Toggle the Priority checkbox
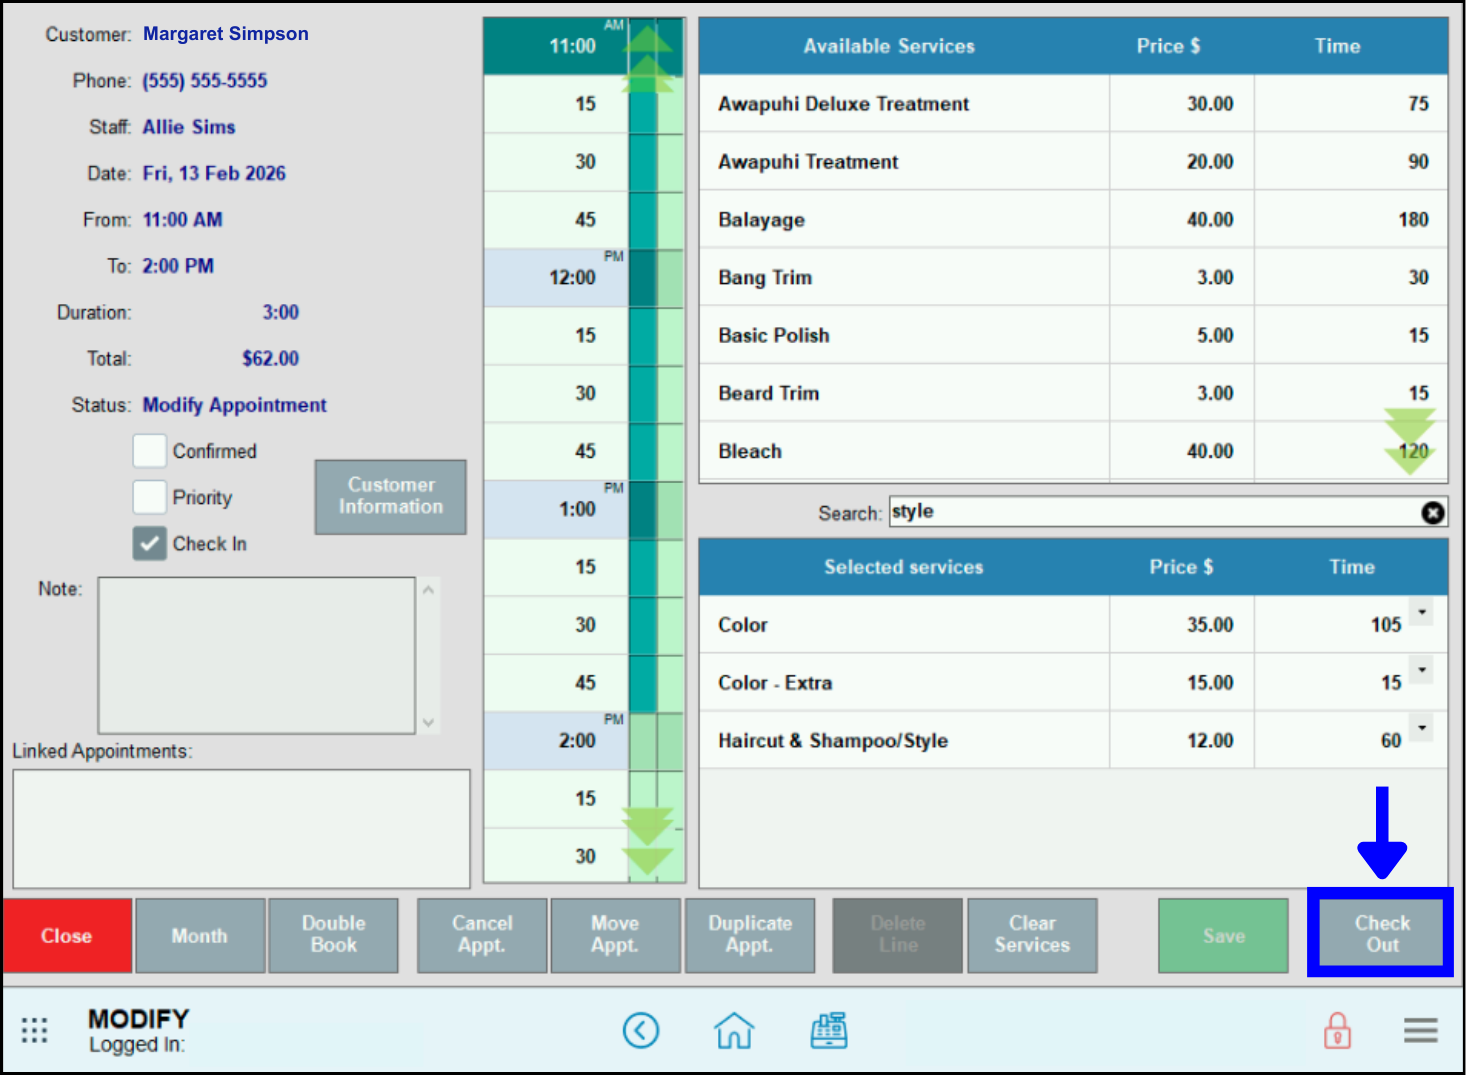The width and height of the screenshot is (1469, 1078). click(150, 497)
